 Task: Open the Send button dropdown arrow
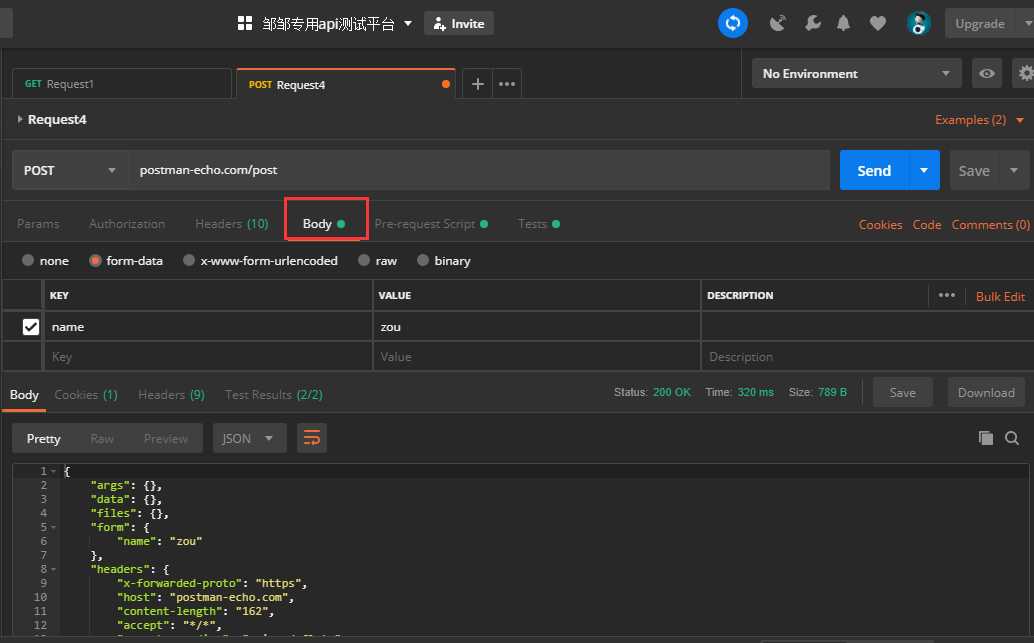[924, 170]
